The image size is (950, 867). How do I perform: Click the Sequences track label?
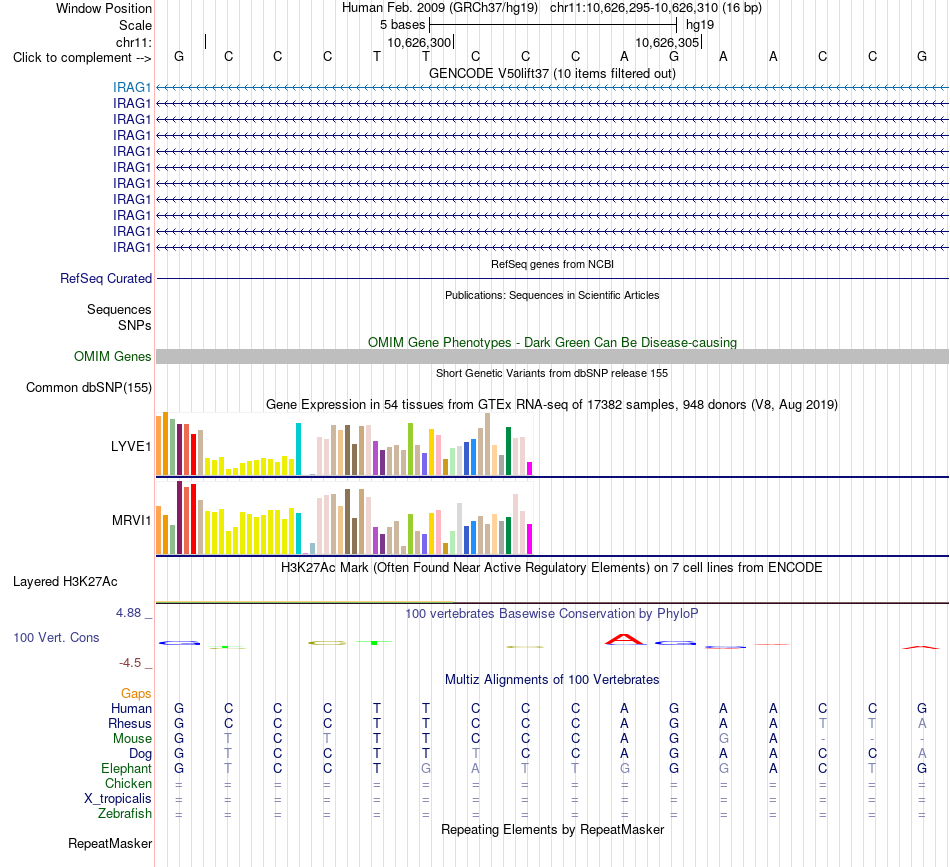tap(119, 310)
